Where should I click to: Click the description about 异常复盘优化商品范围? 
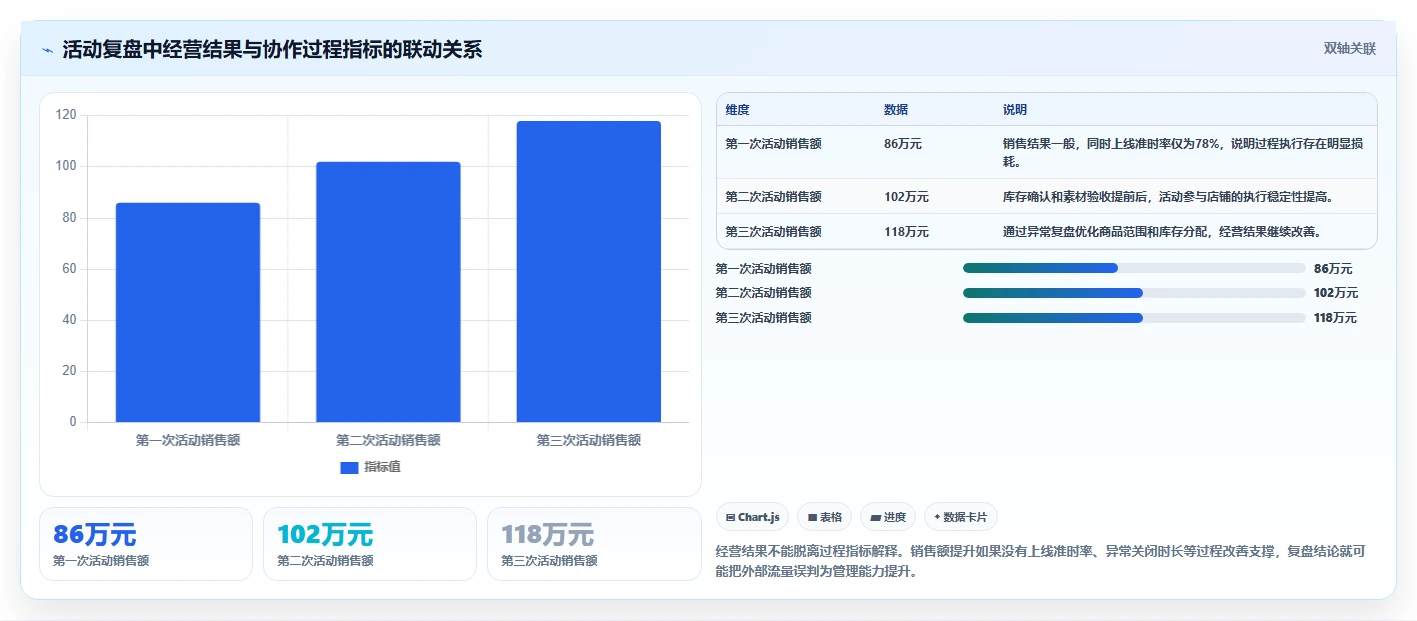[x=1163, y=232]
